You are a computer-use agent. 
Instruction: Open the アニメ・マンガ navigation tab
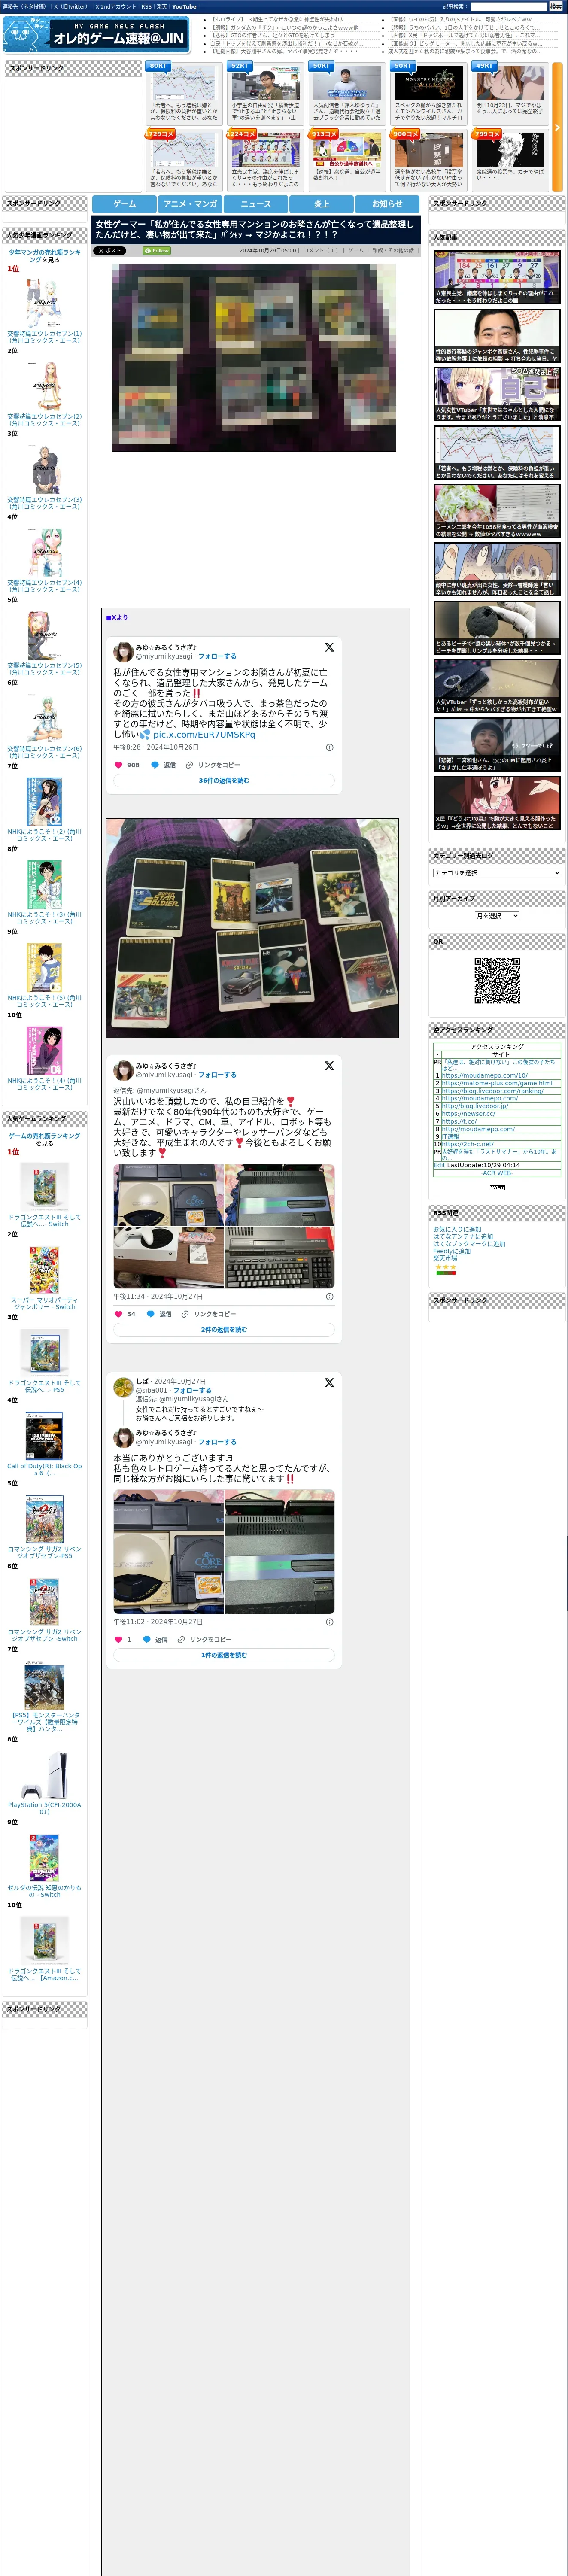point(190,203)
